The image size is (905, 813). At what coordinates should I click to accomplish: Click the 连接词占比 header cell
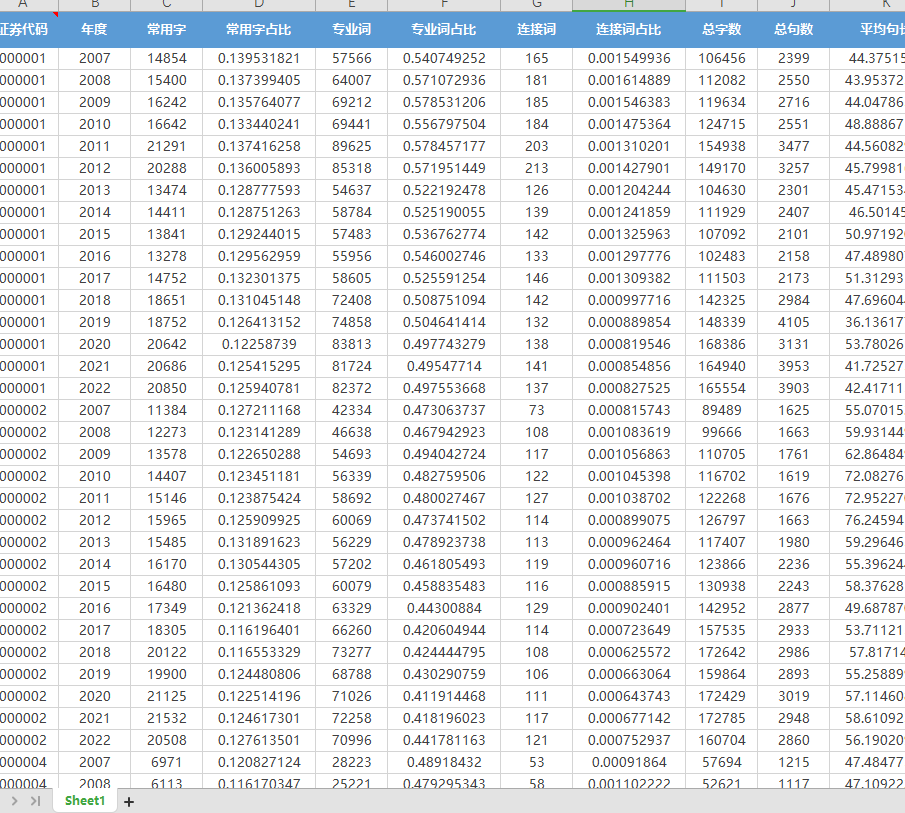629,30
